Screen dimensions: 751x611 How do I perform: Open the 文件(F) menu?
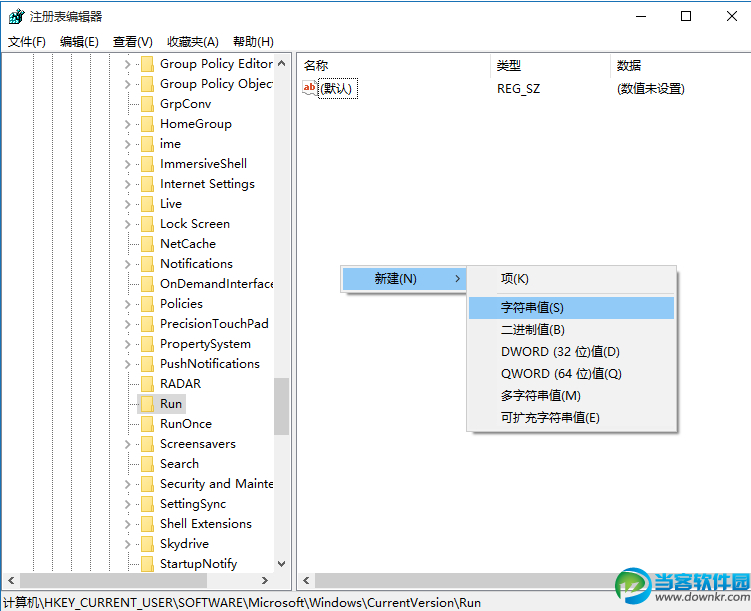tap(27, 42)
